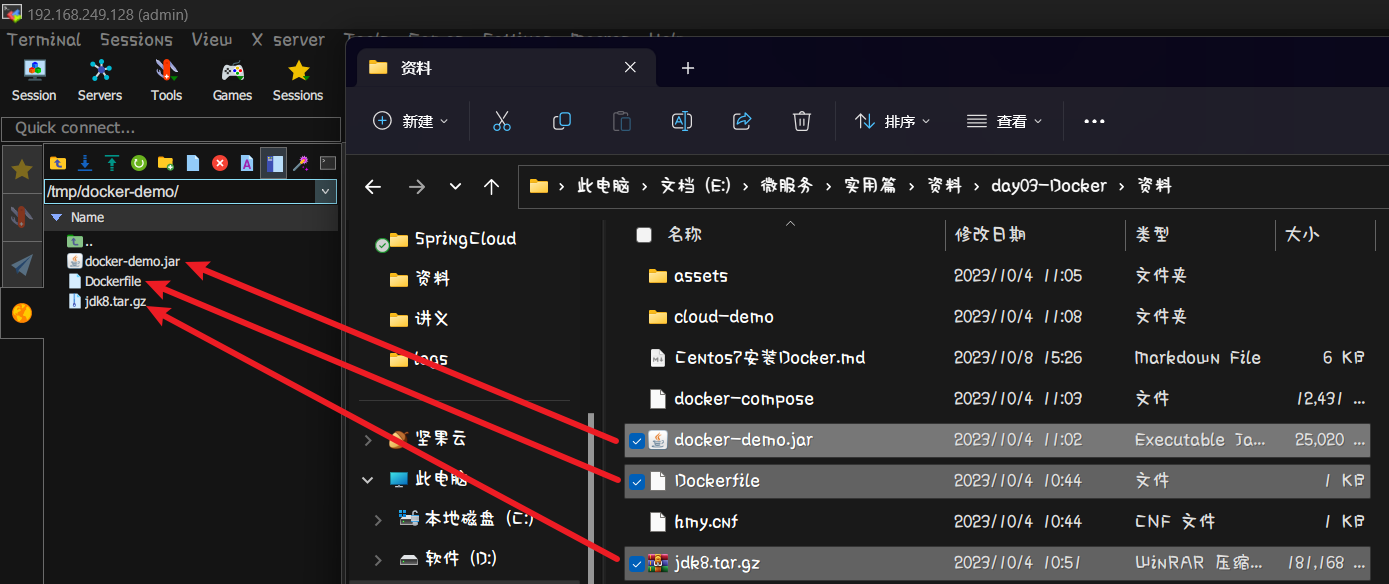Go up one folder in Explorer

click(491, 186)
